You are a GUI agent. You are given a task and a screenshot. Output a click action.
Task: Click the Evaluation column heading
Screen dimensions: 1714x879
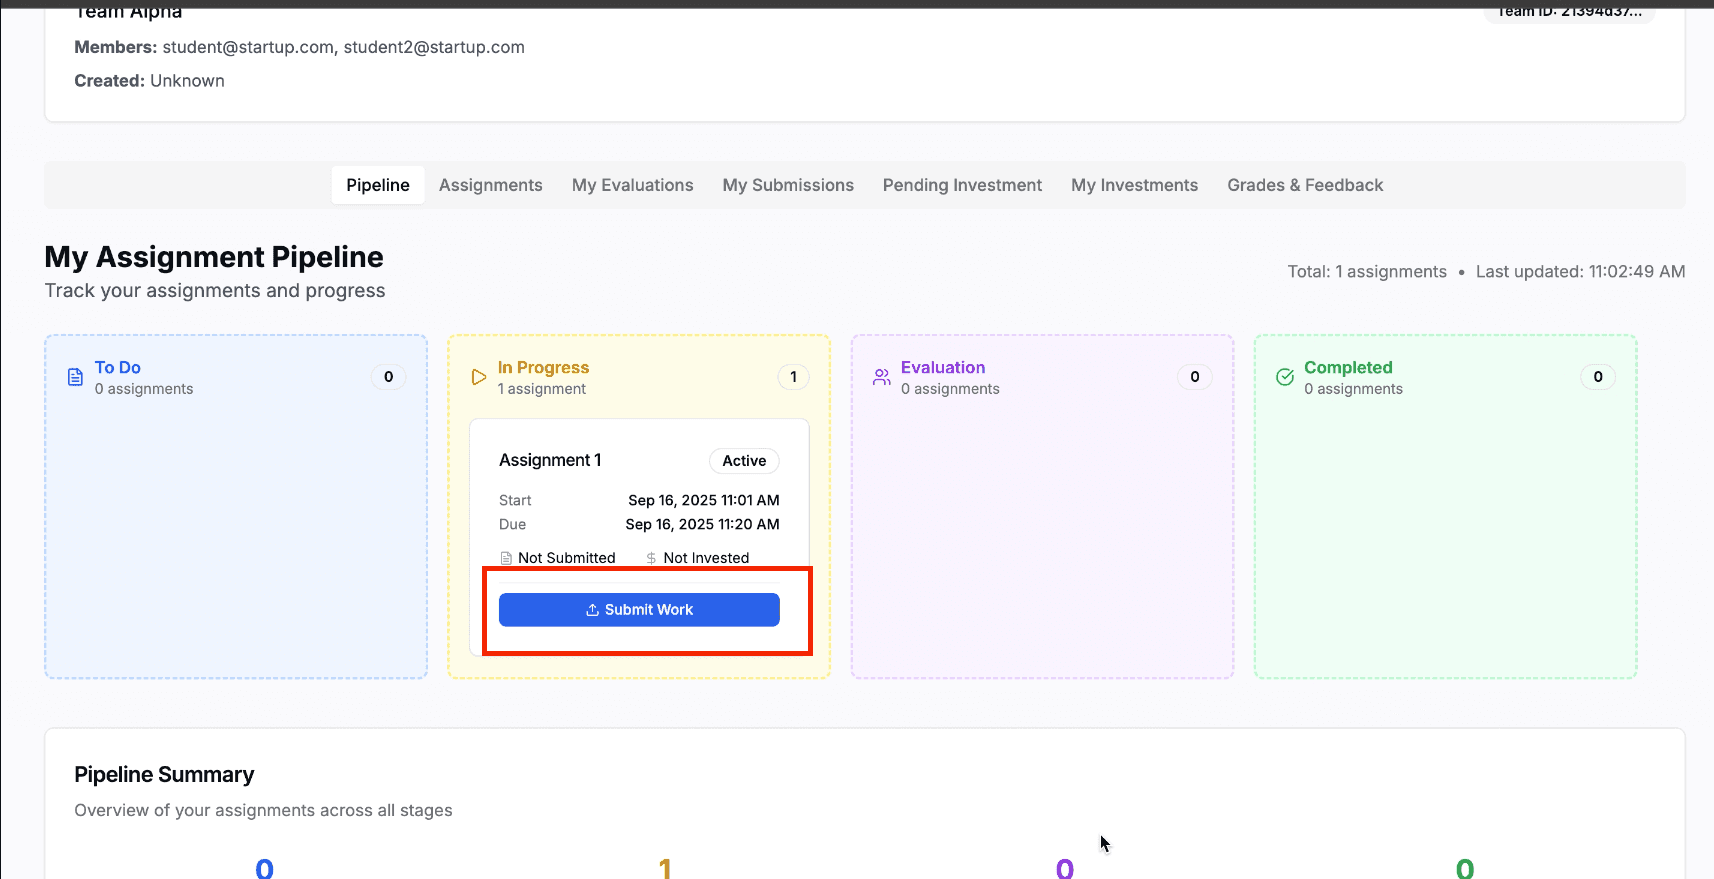[943, 367]
